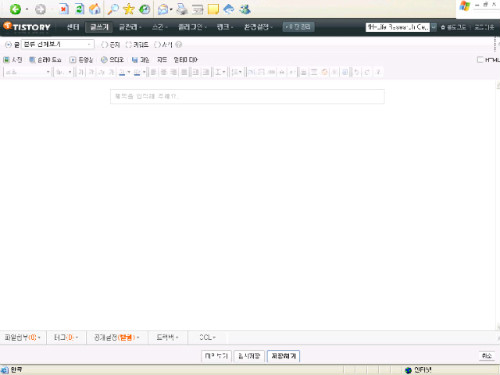Click the magnifier Search icon
This screenshot has height=375, width=500.
coord(113,9)
